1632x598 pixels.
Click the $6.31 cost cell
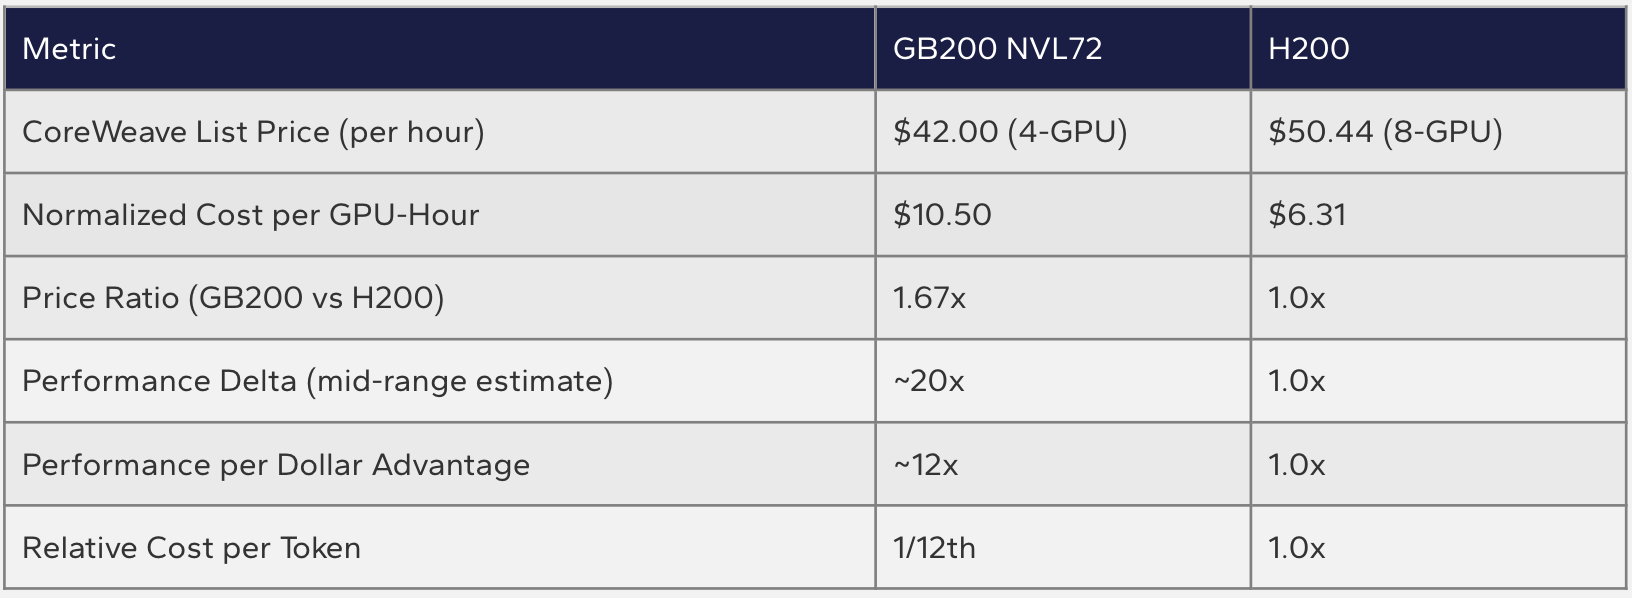point(1307,215)
